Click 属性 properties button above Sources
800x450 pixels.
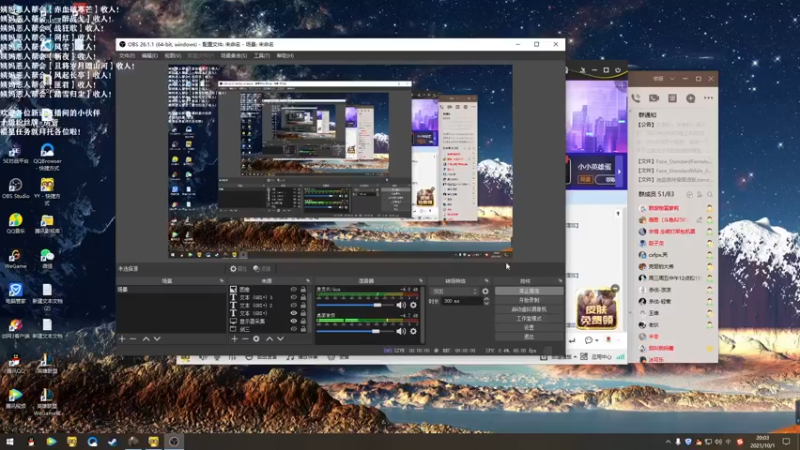coord(238,269)
